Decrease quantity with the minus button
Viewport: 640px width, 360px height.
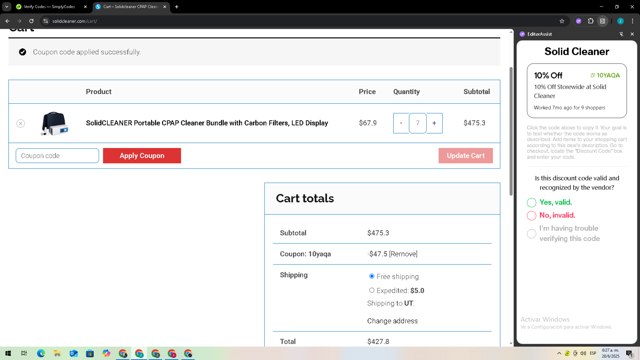pyautogui.click(x=401, y=123)
